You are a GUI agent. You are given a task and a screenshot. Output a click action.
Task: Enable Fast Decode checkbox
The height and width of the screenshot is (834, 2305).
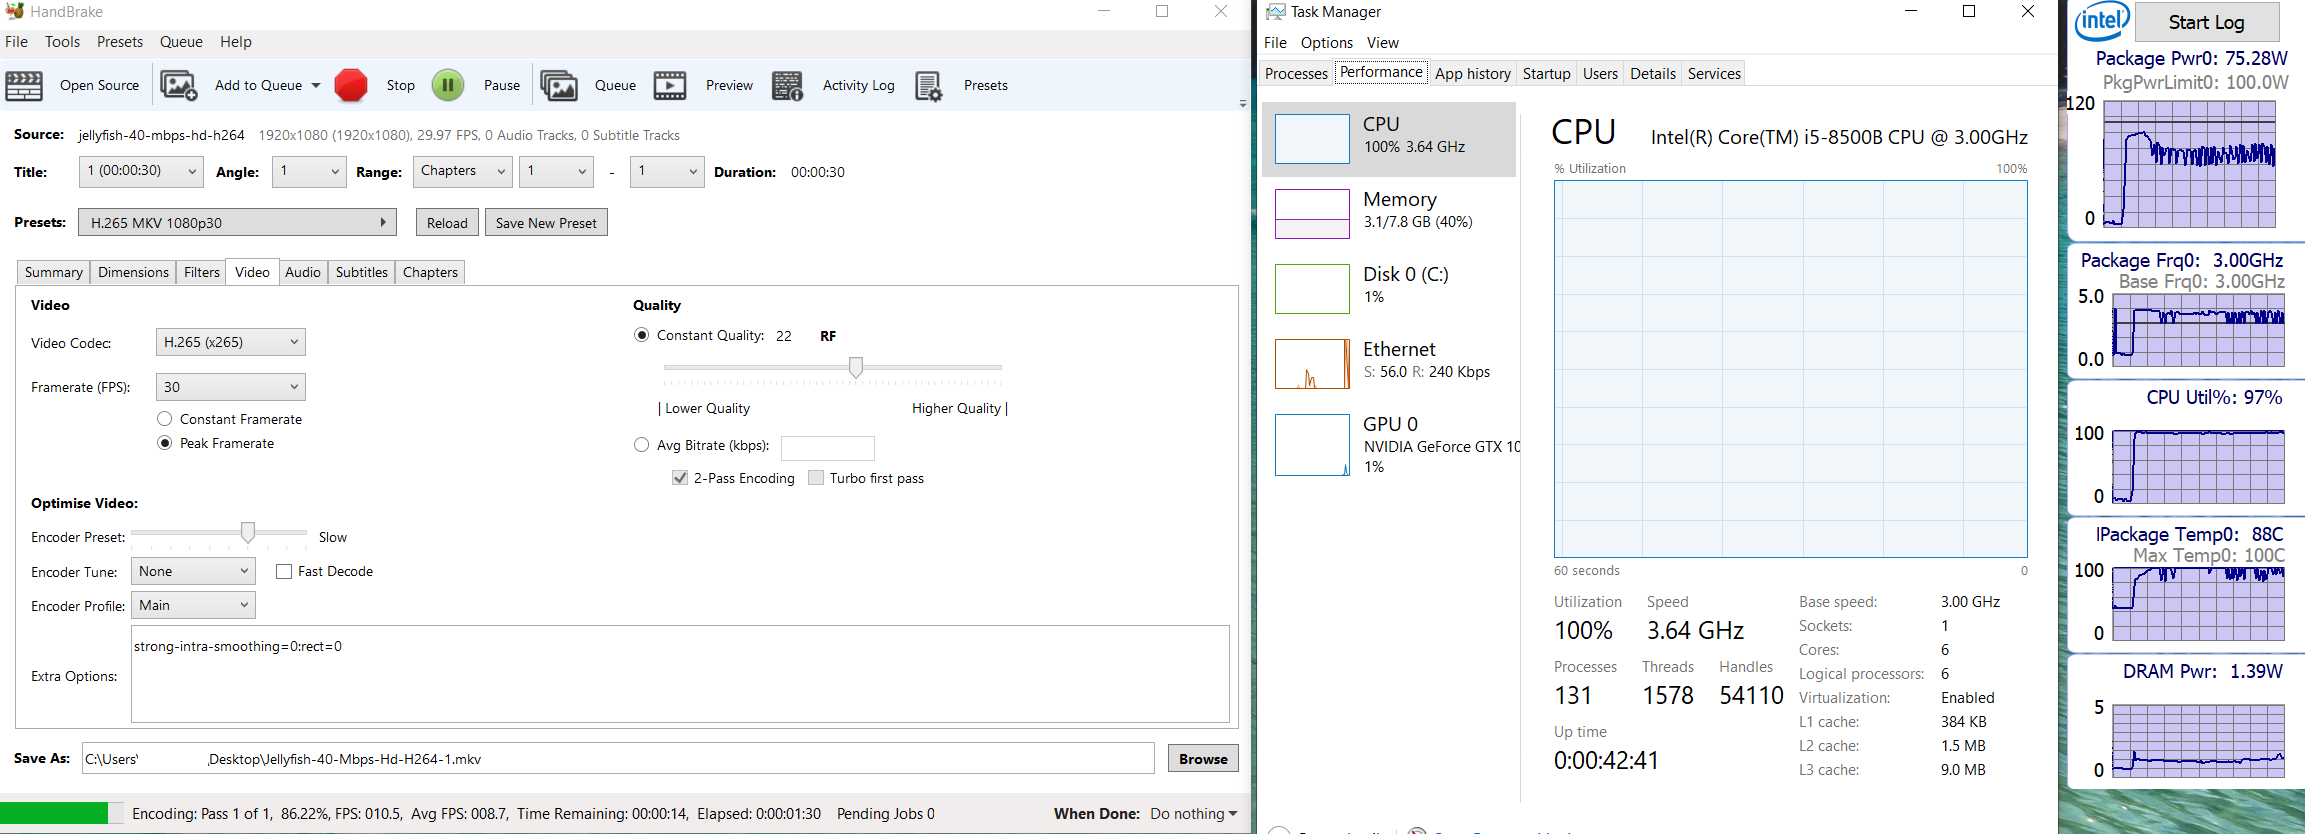tap(284, 571)
